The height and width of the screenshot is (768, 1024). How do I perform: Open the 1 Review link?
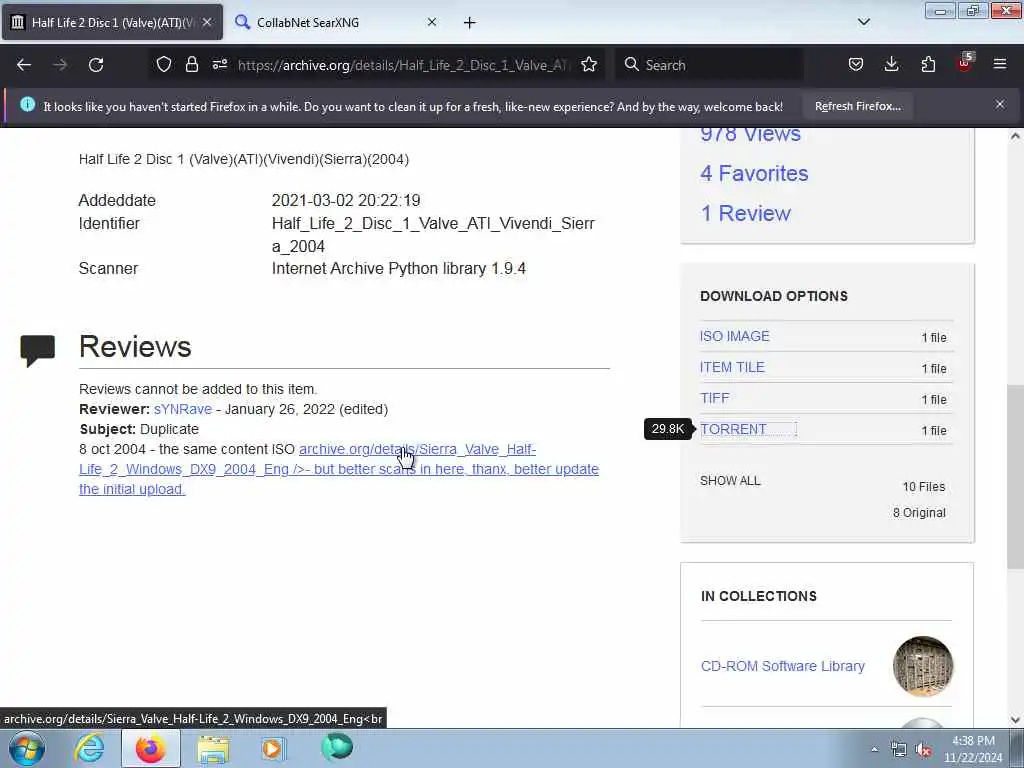point(745,214)
